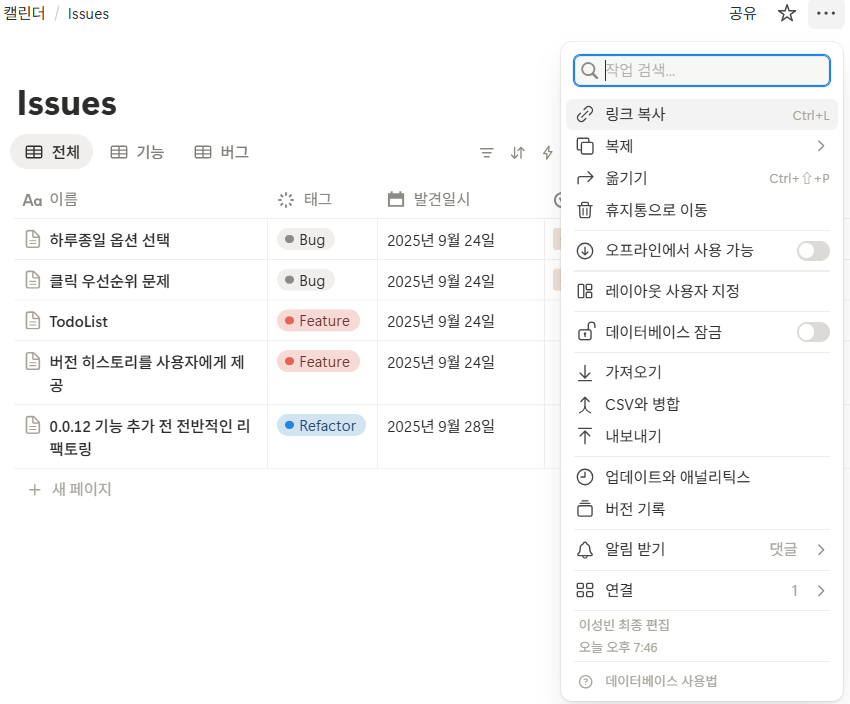
Task: Click the Refactor tag
Action: [x=321, y=425]
